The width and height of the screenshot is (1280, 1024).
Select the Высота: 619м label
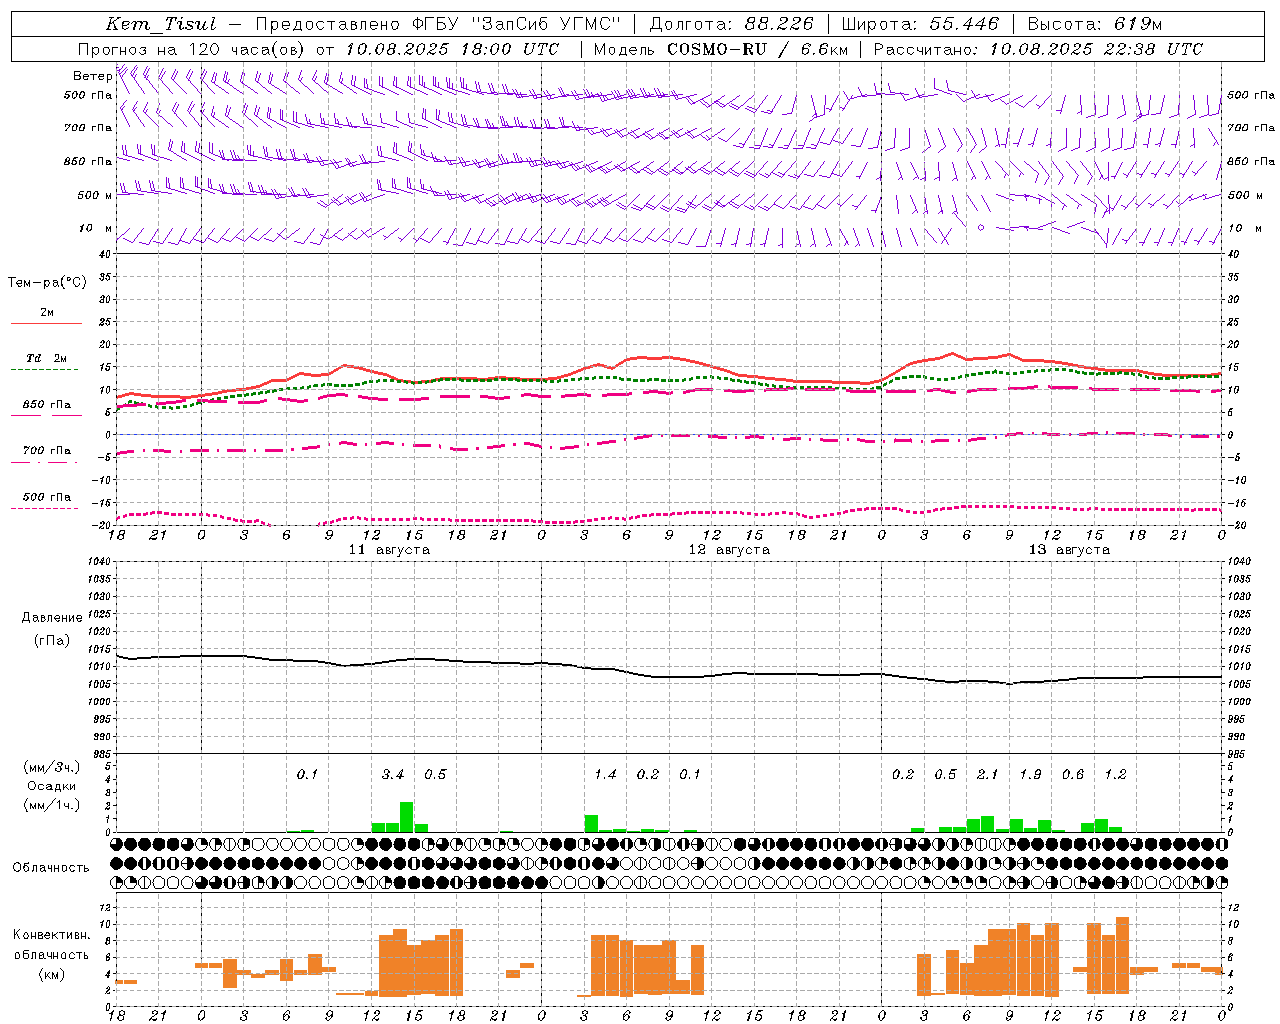[1095, 24]
